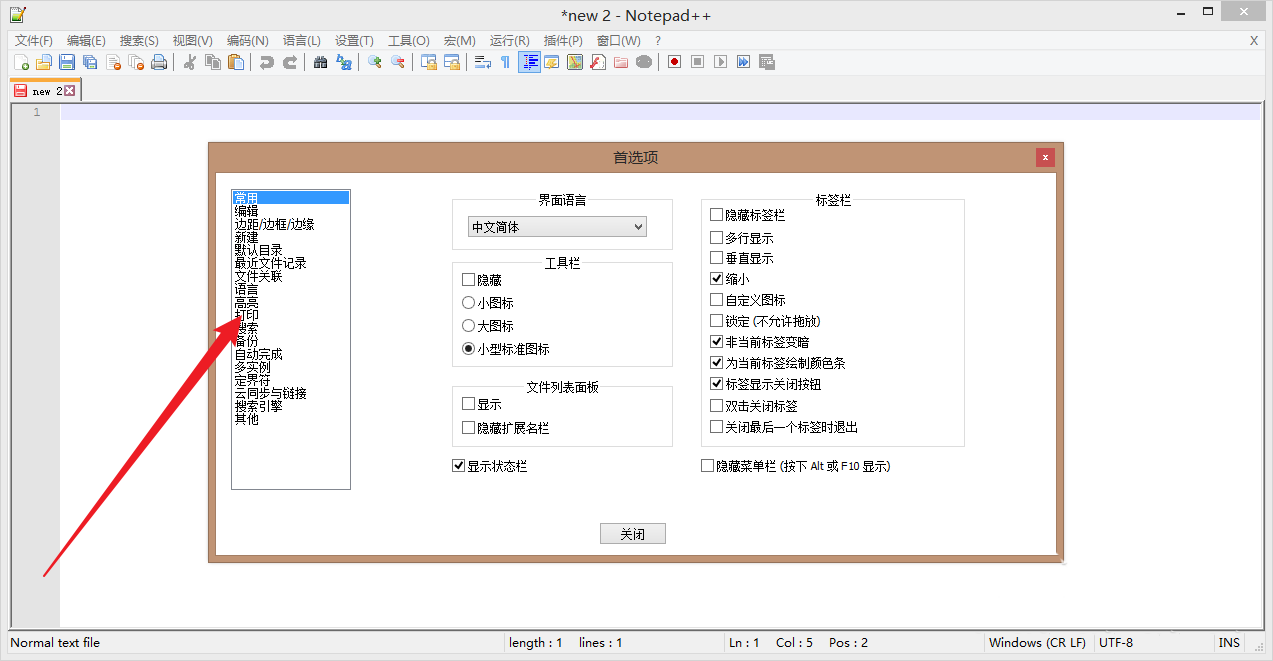Screen dimensions: 1273x661
Task: Open the 界面语言 dropdown showing 中文简体
Action: click(556, 226)
